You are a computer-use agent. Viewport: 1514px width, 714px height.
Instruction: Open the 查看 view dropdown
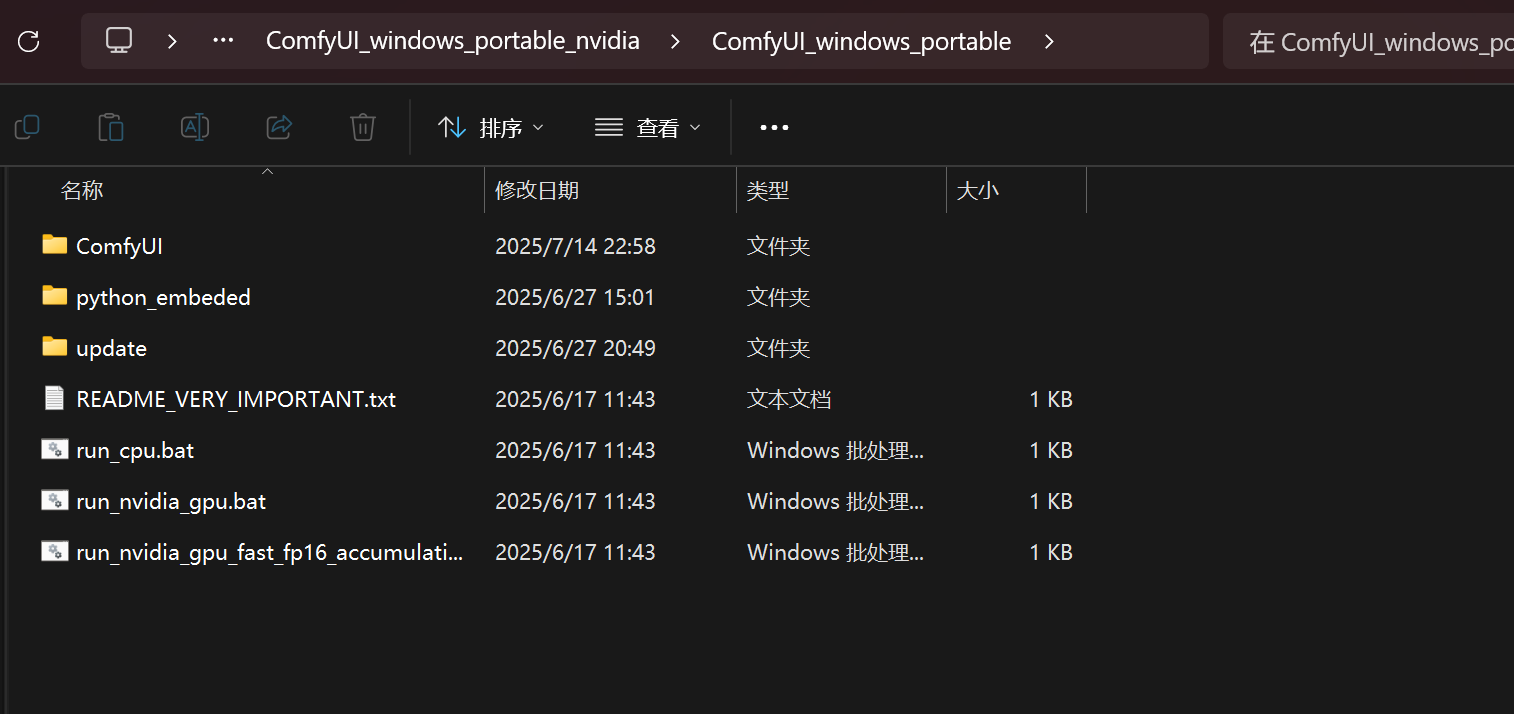click(x=648, y=127)
